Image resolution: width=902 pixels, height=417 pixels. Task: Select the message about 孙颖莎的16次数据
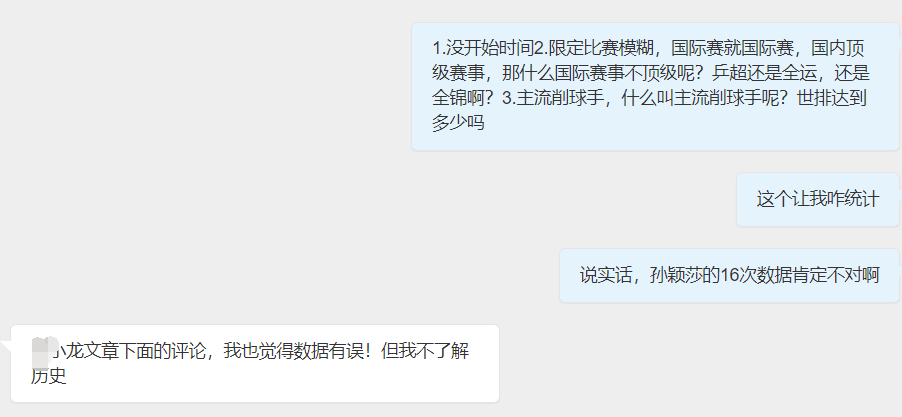(729, 276)
